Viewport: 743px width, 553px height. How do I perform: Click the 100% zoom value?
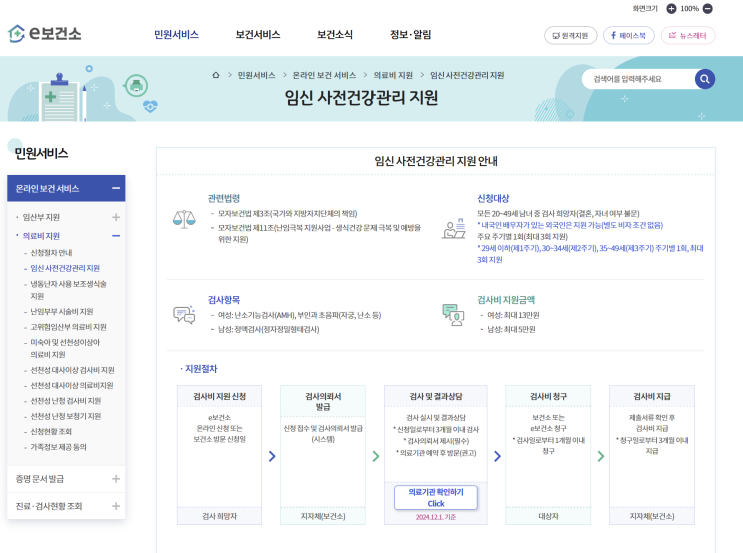point(689,9)
